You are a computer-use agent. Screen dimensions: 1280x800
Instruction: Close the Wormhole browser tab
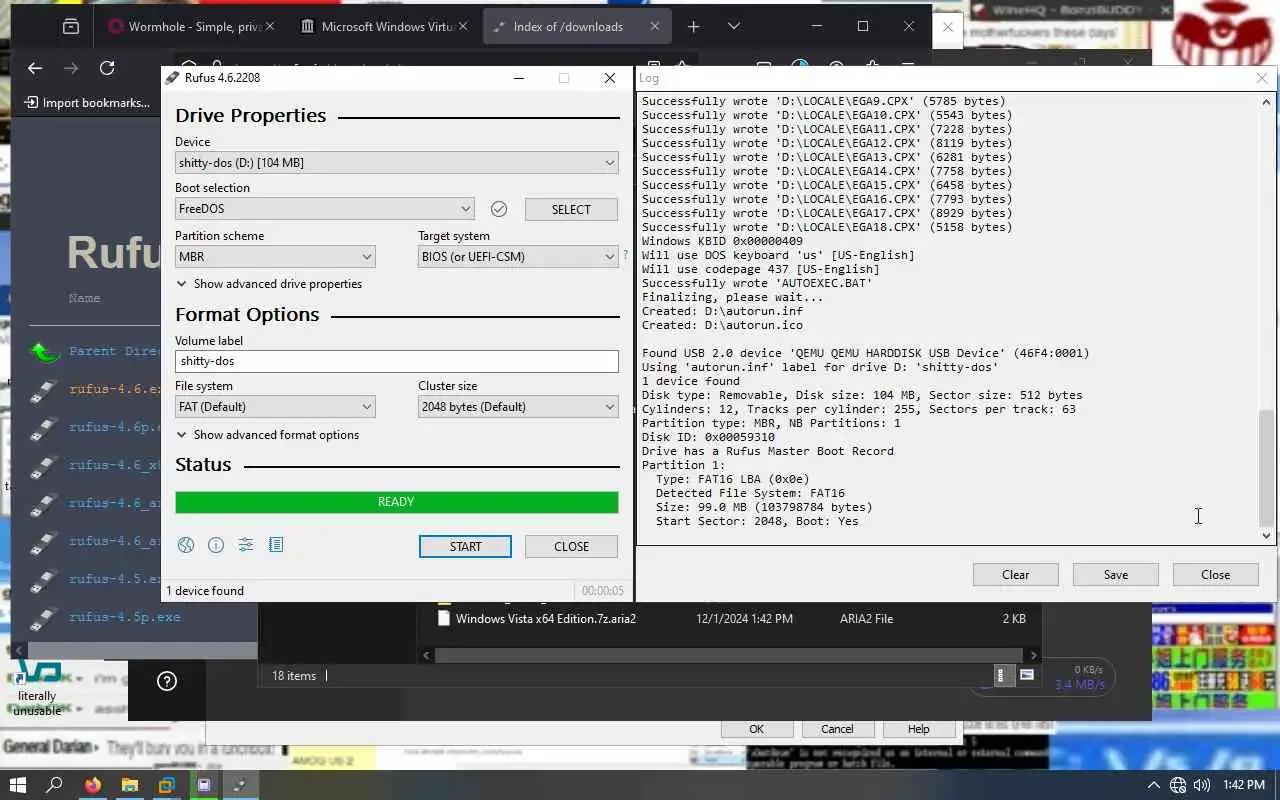[271, 27]
